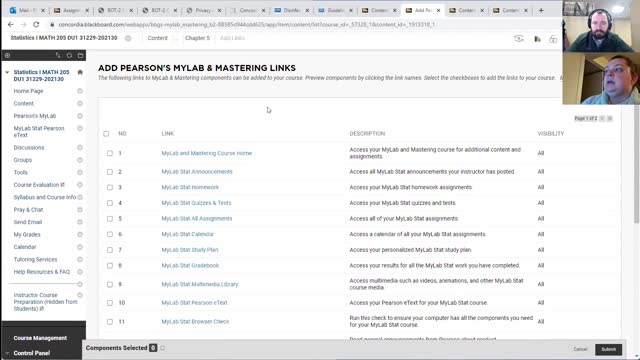Viewport: 640px width, 360px height.
Task: Preview MyLab Stat Homework link
Action: 190,187
